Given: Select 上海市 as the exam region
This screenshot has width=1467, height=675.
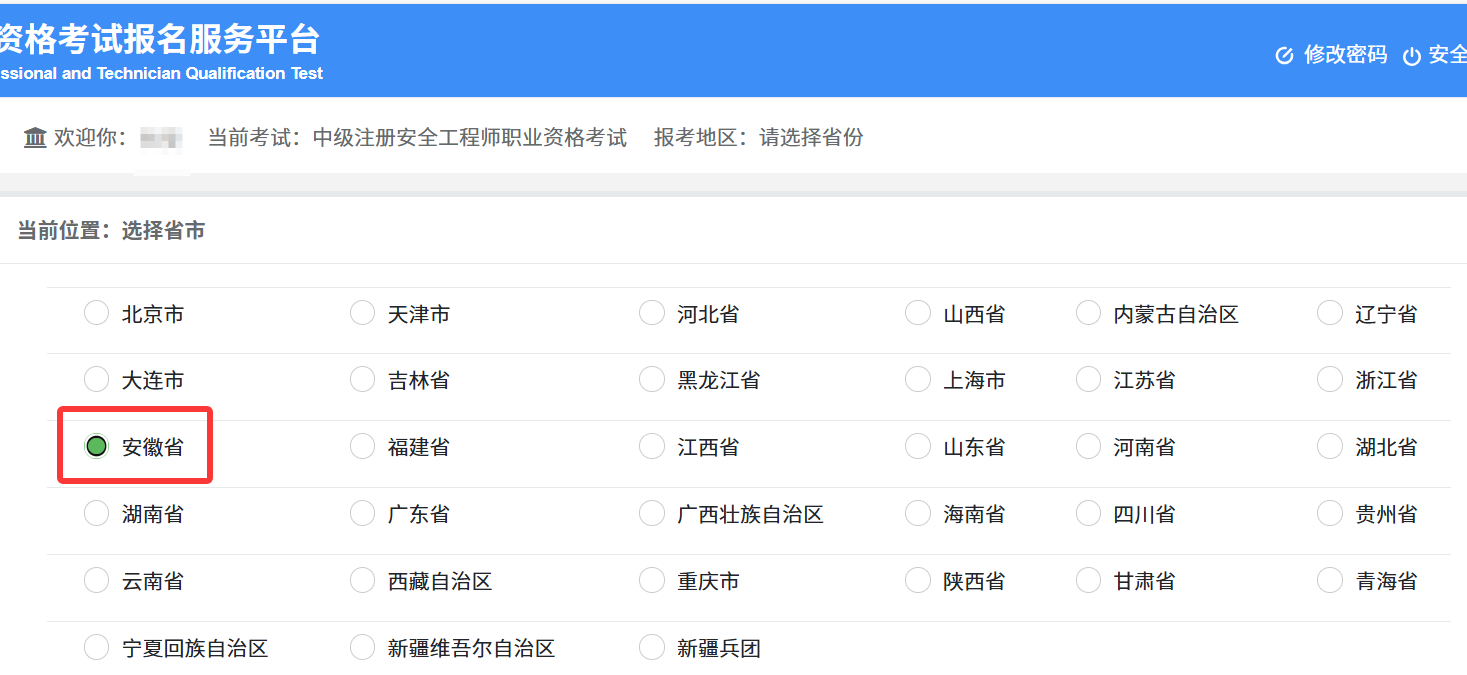Looking at the screenshot, I should (917, 379).
